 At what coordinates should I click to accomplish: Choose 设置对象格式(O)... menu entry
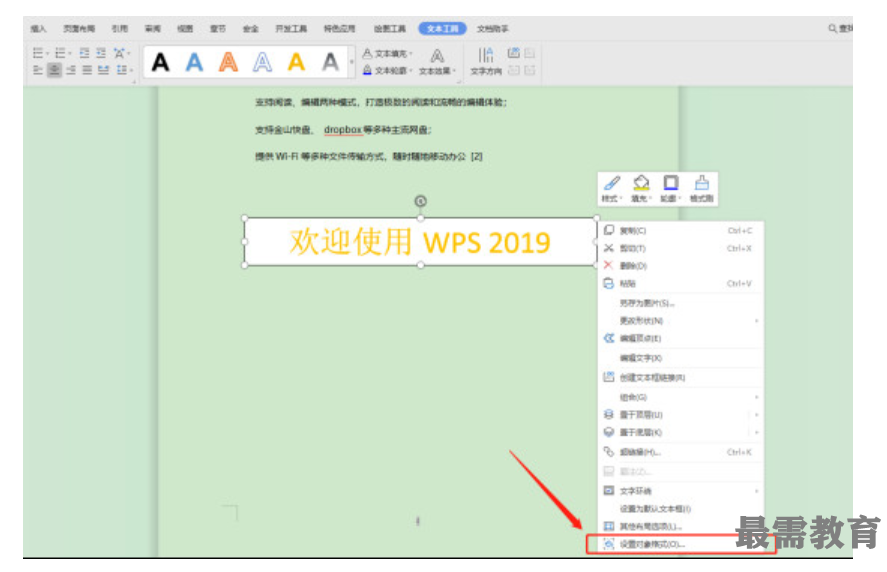[681, 544]
